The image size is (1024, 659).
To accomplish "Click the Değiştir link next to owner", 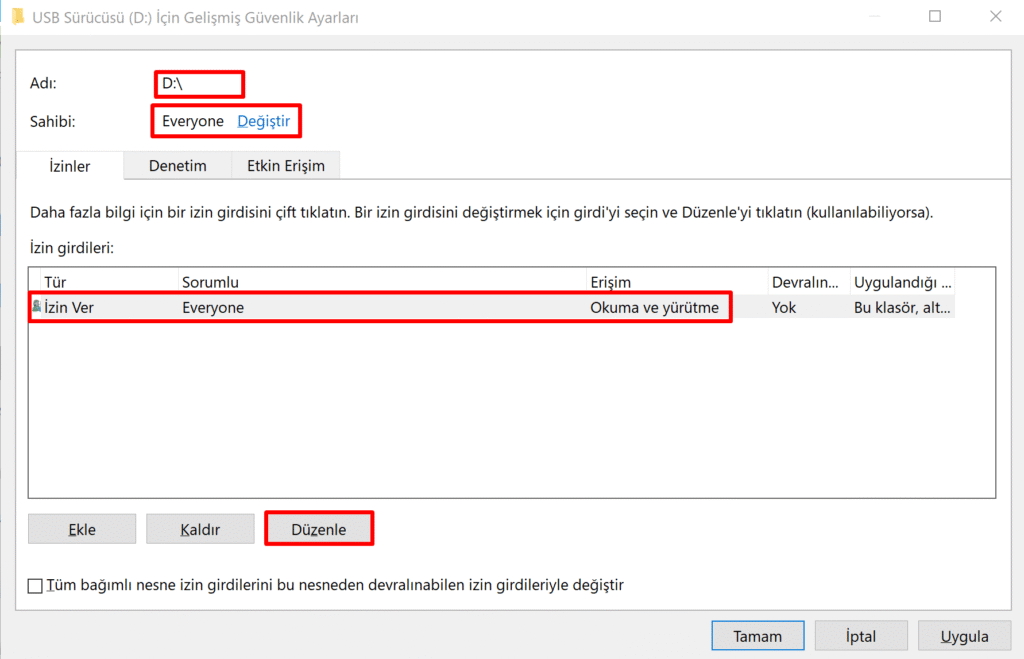I will click(x=263, y=121).
